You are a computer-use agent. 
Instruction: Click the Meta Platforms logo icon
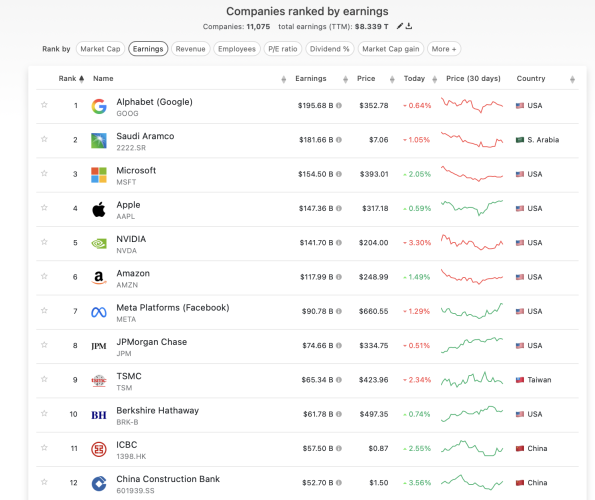(99, 312)
